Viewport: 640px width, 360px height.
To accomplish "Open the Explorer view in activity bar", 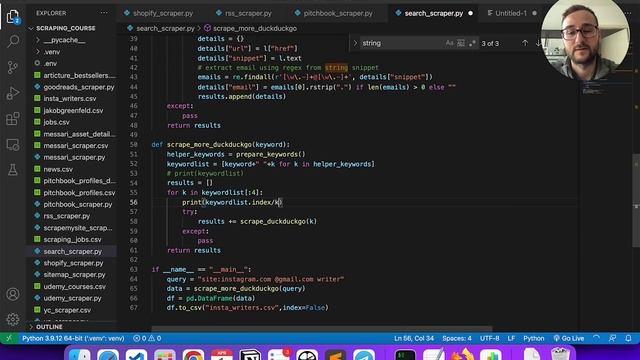I will (13, 17).
